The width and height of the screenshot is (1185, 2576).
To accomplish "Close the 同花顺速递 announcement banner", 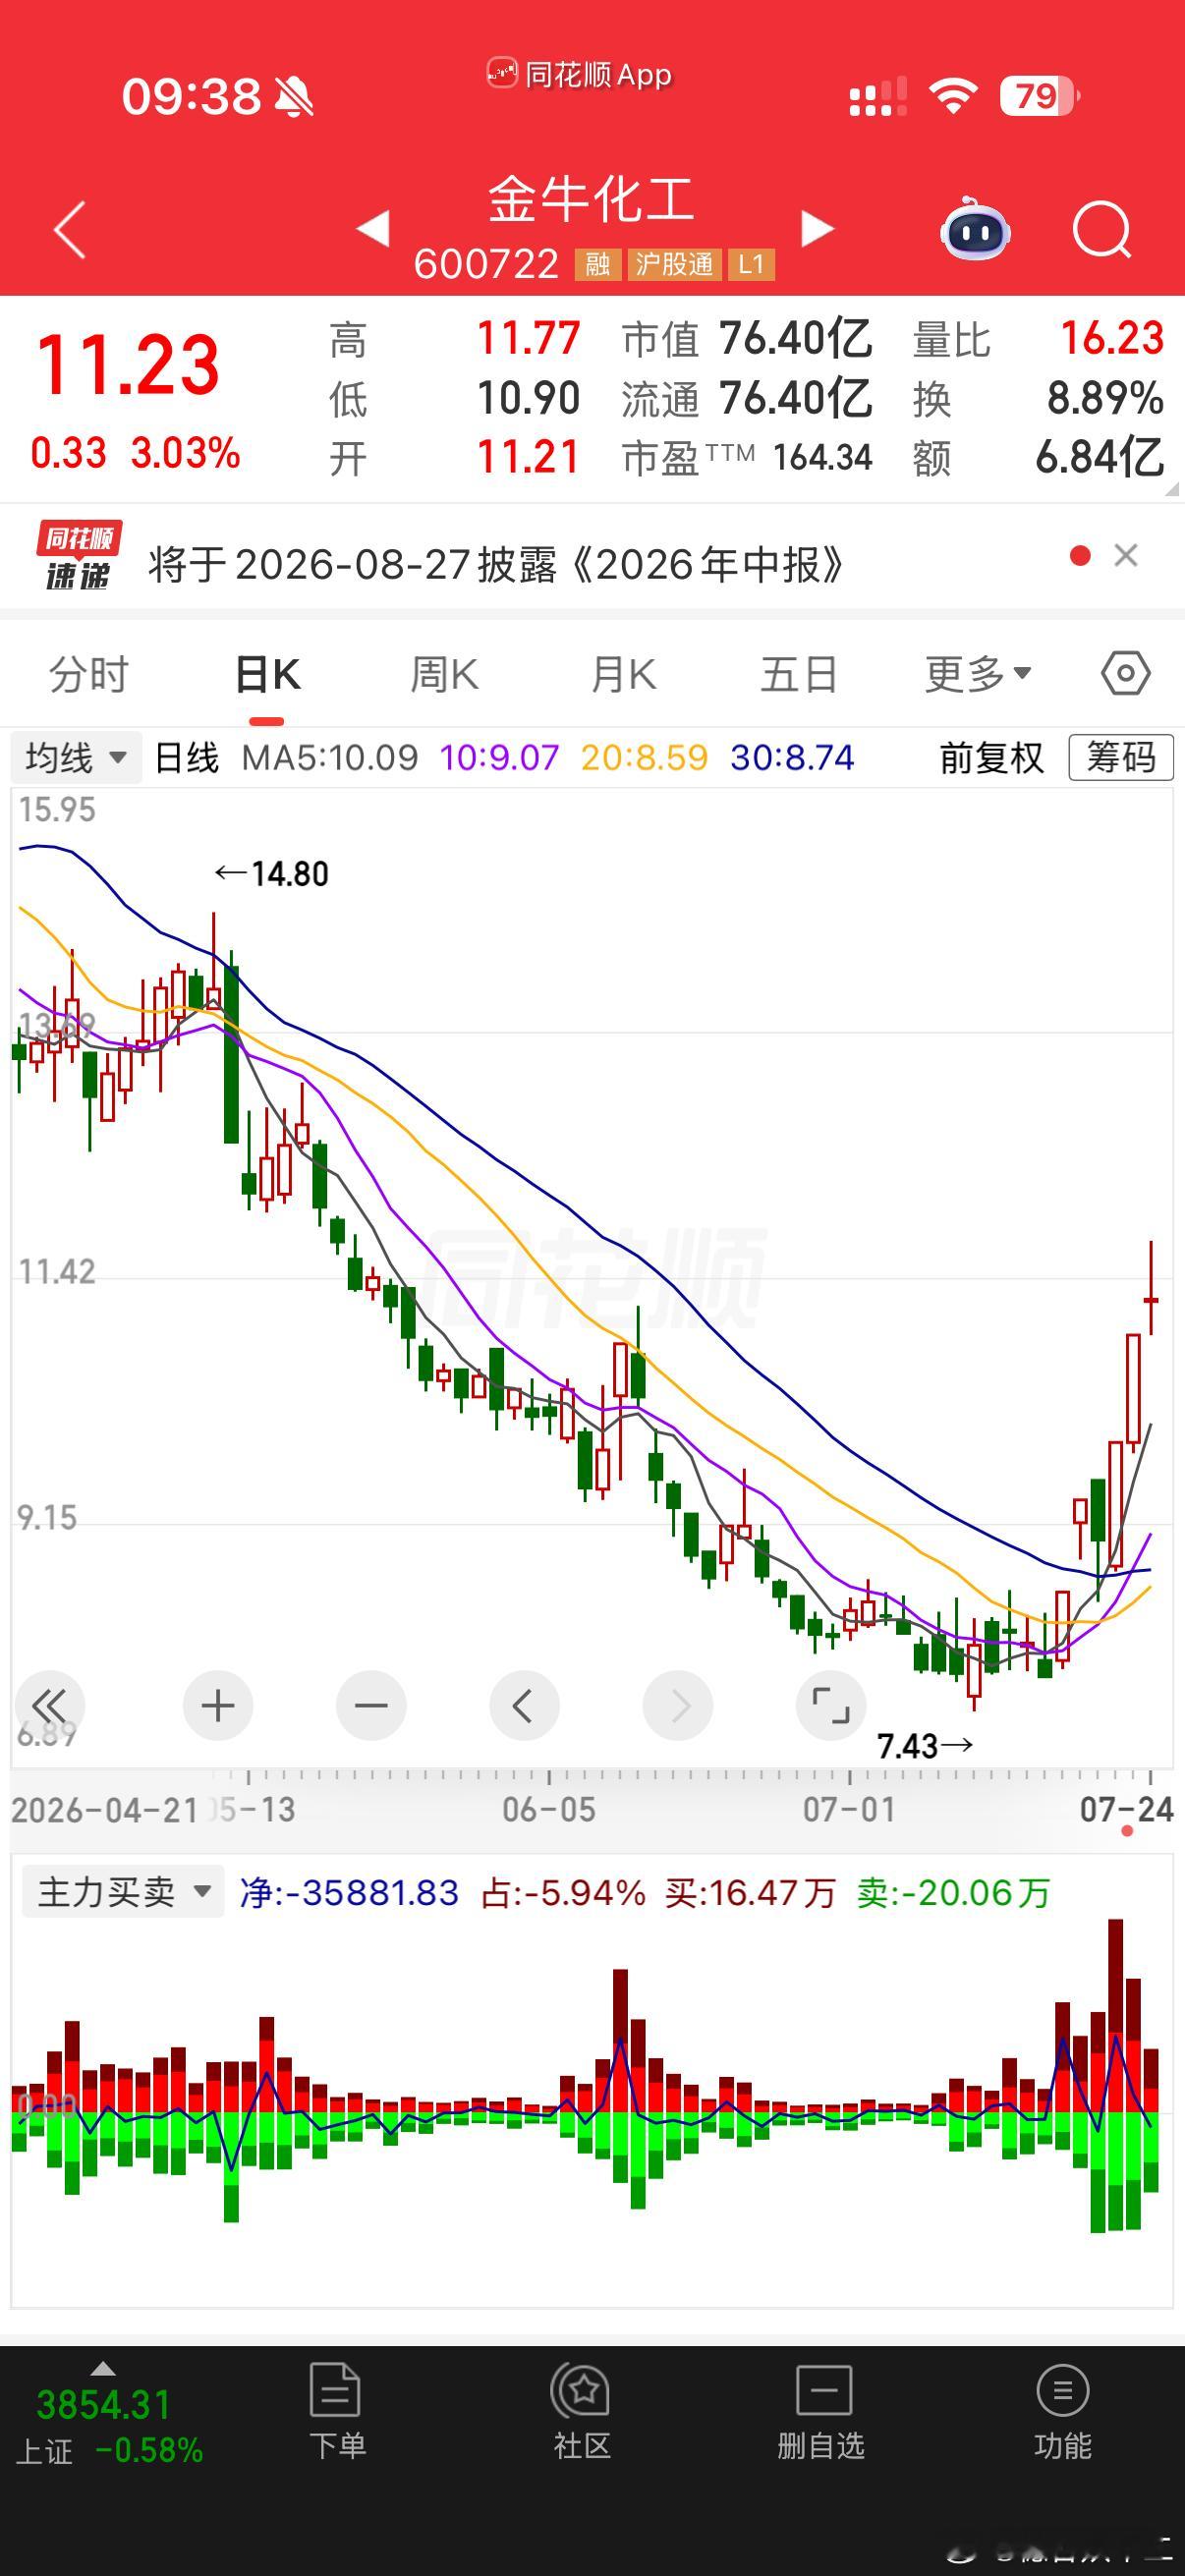I will (1126, 555).
